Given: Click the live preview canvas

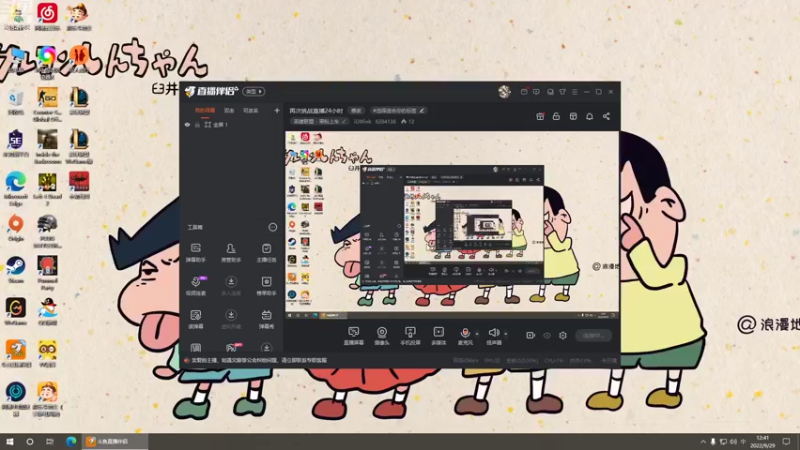Looking at the screenshot, I should [x=452, y=226].
